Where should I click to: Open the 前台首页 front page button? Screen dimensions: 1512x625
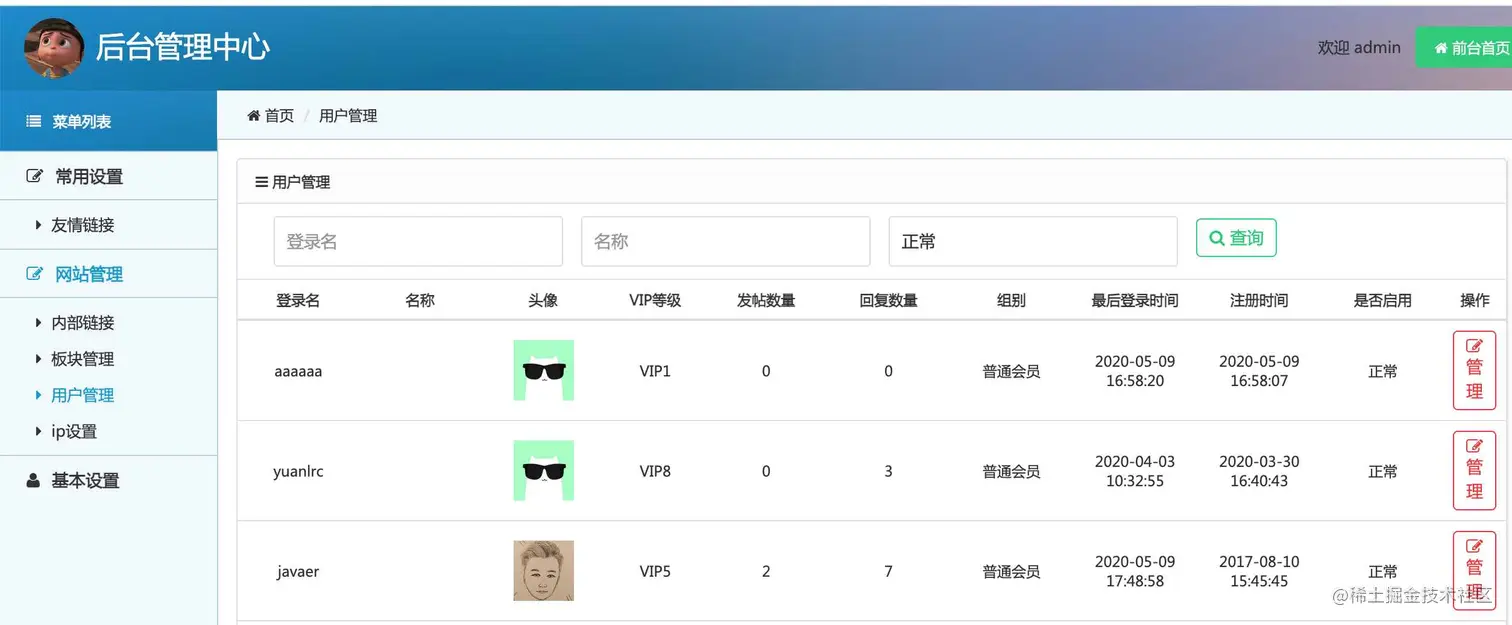(1464, 48)
